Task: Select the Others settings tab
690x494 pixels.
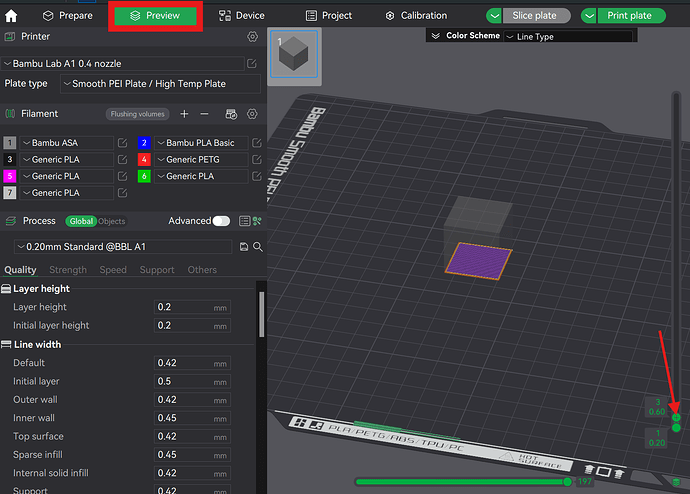Action: [x=202, y=270]
